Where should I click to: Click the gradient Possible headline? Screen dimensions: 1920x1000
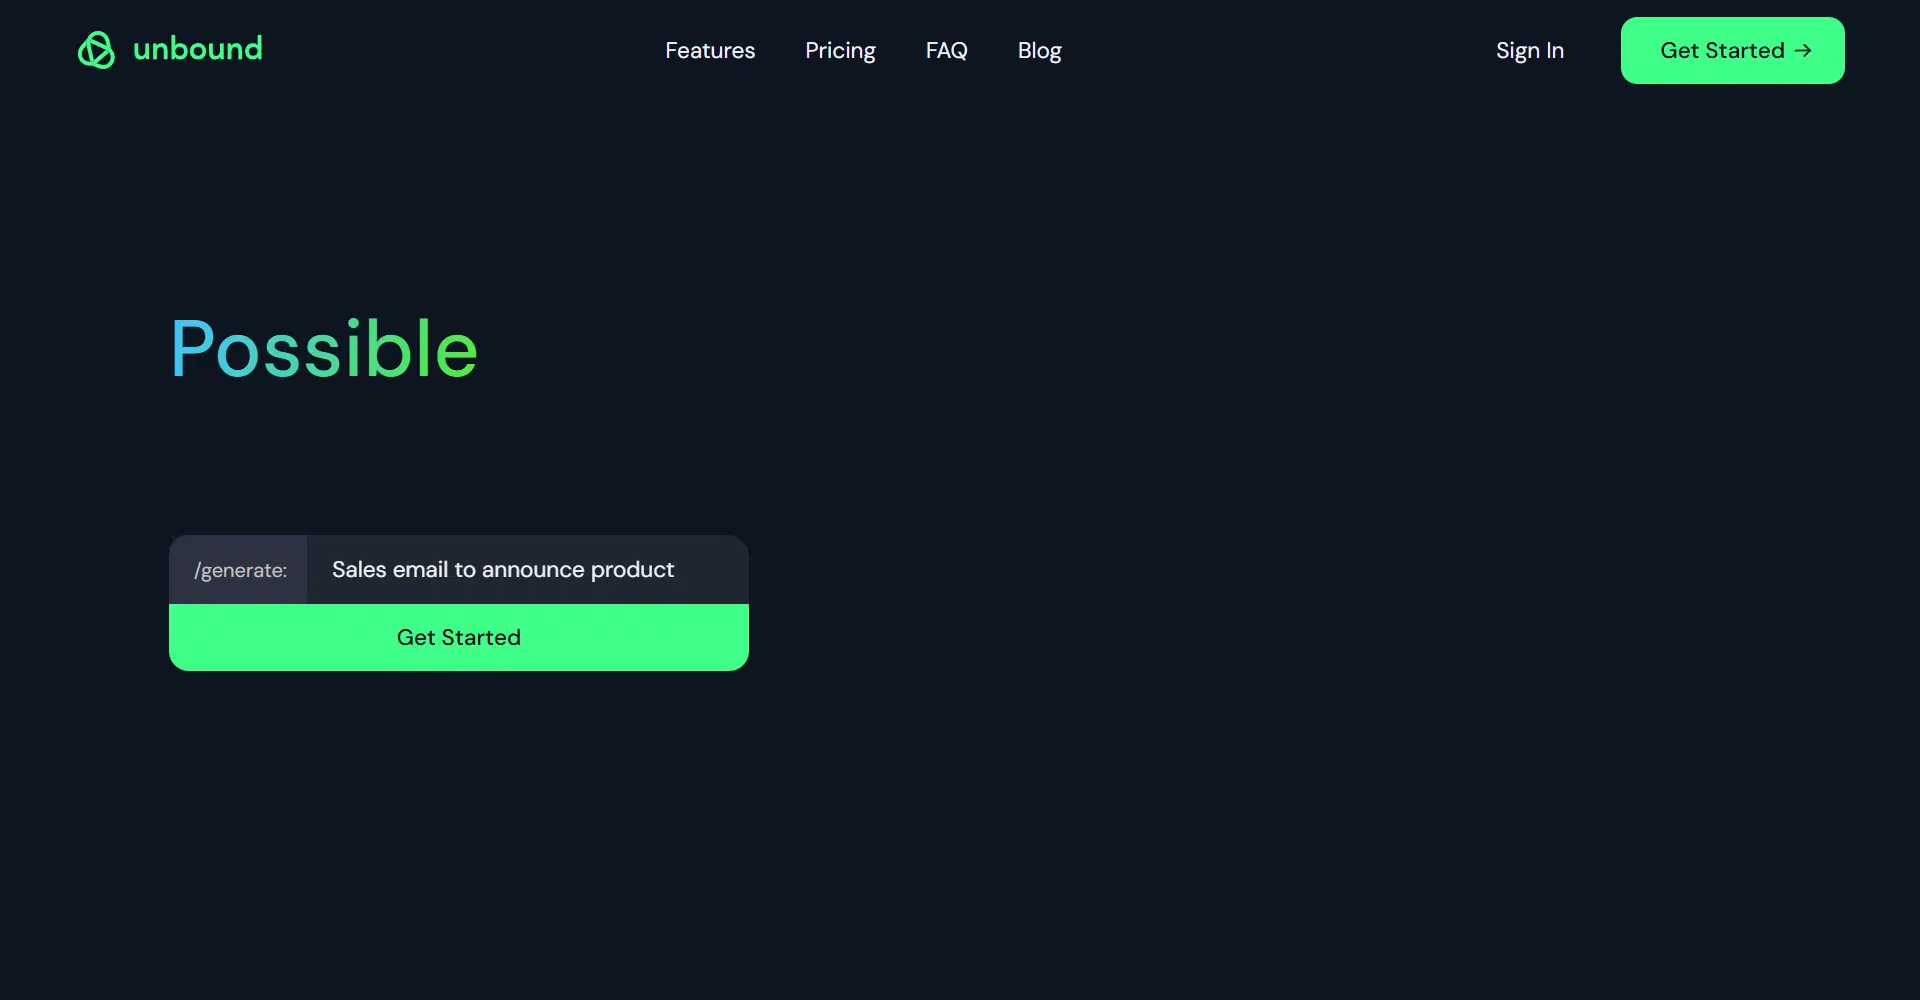coord(324,349)
